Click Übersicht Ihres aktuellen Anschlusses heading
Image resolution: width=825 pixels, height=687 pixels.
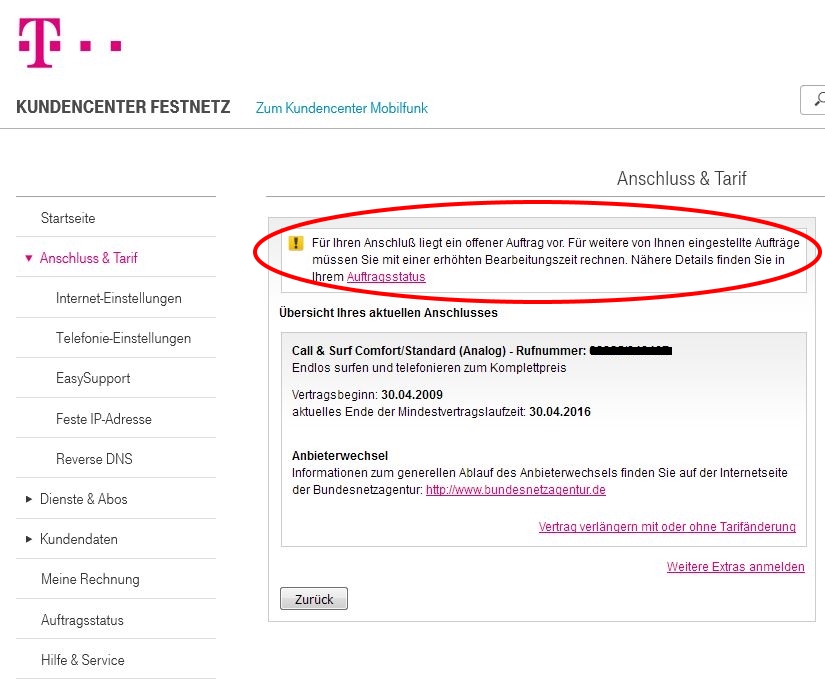(388, 312)
